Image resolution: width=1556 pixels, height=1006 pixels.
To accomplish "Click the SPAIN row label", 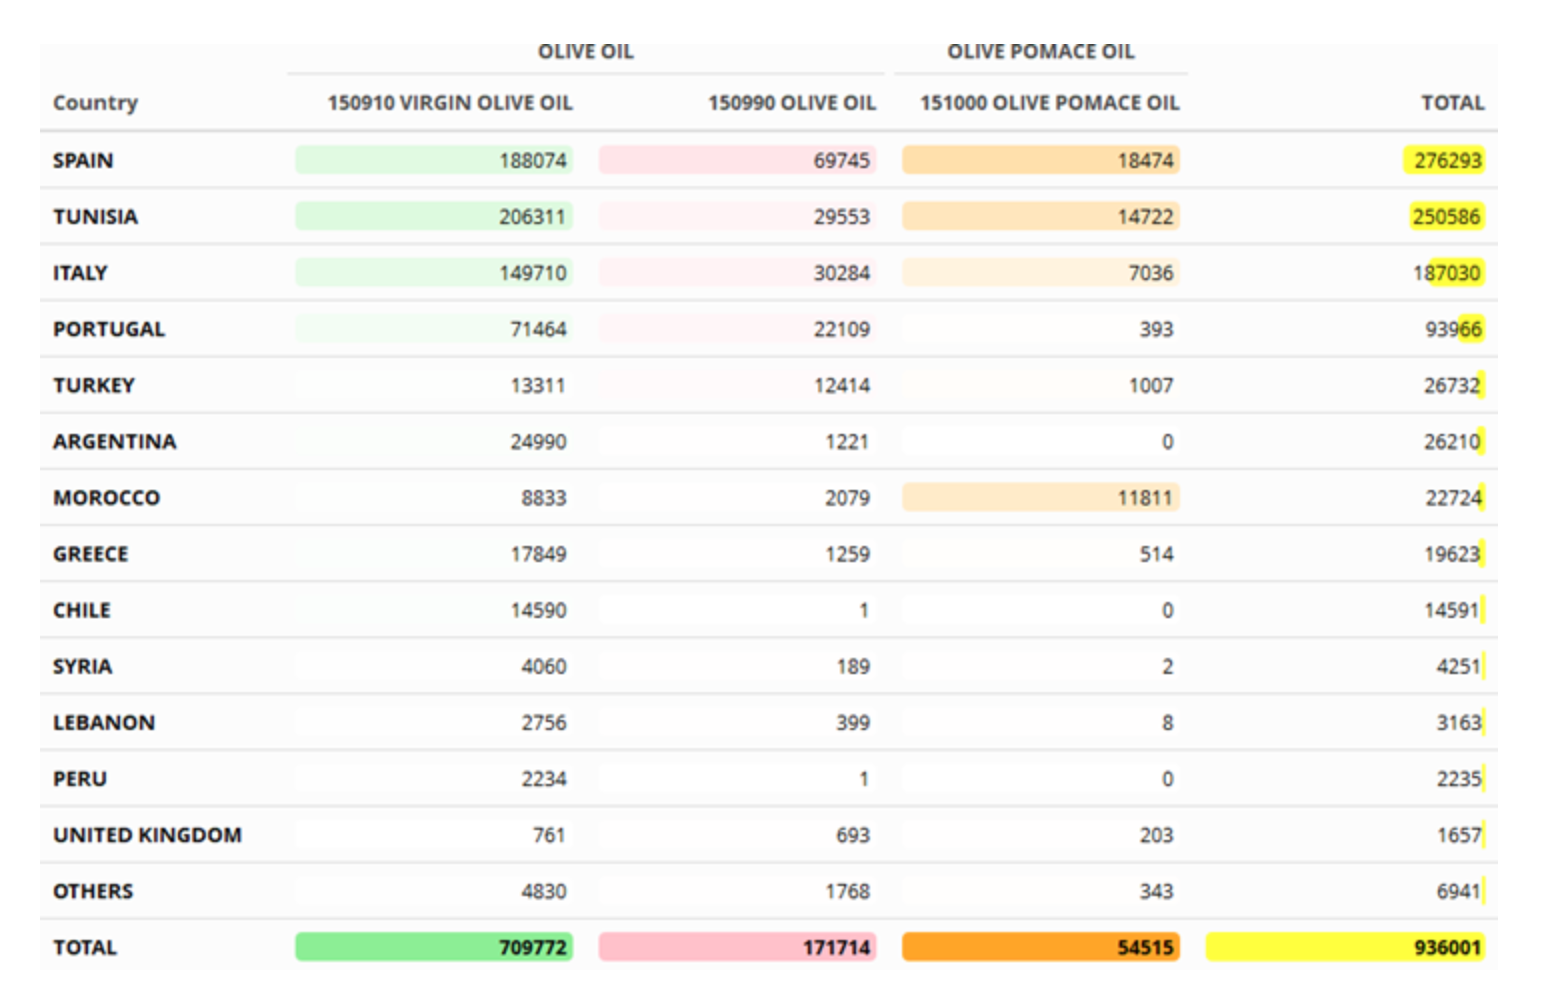I will click(x=83, y=161).
